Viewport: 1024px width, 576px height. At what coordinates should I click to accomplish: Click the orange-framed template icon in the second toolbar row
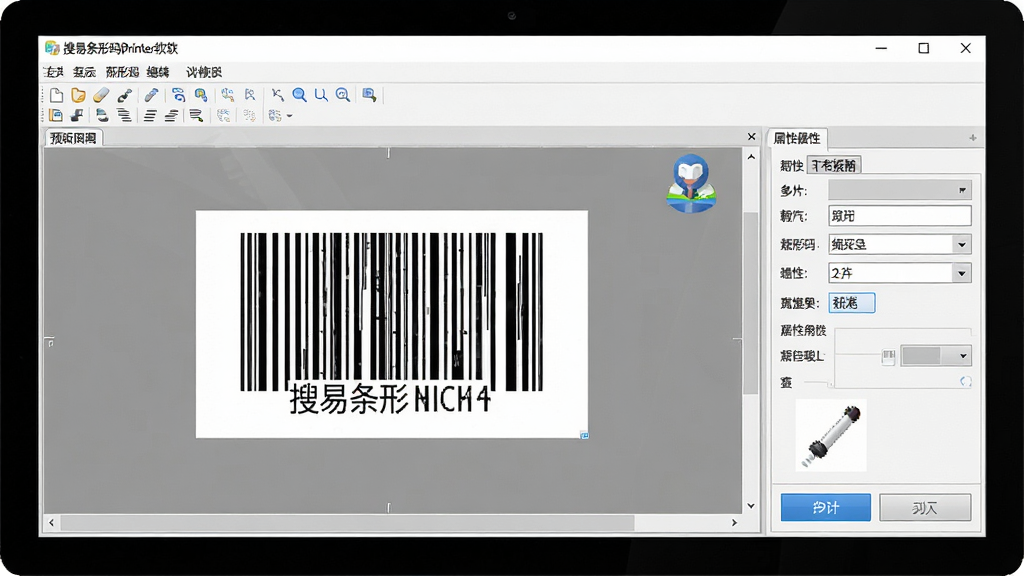point(56,116)
